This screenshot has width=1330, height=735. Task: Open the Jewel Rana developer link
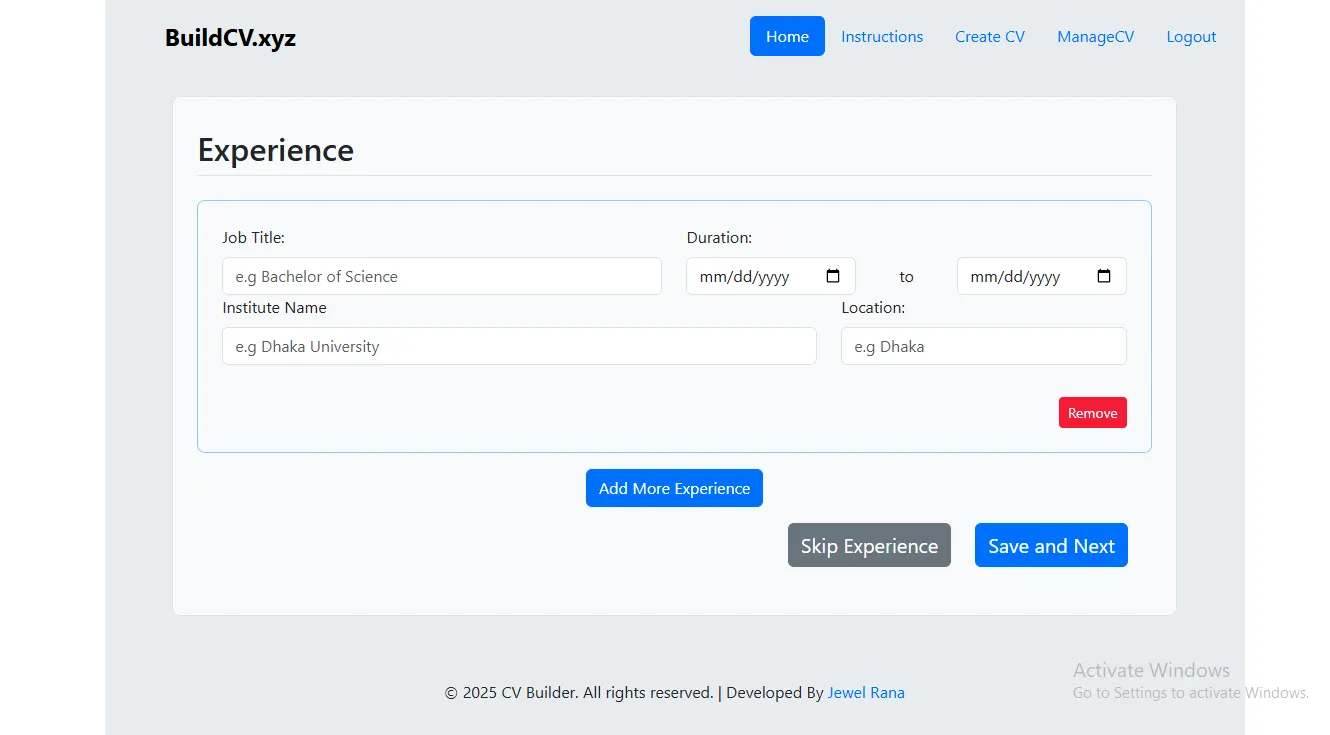(x=866, y=693)
